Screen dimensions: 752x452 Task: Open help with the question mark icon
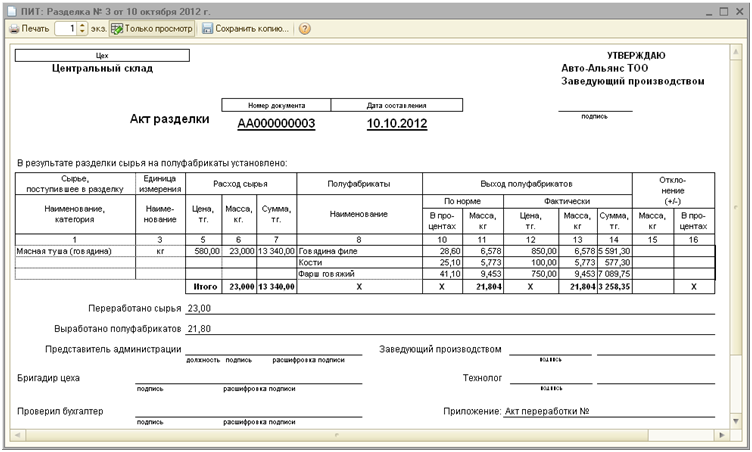click(x=304, y=29)
